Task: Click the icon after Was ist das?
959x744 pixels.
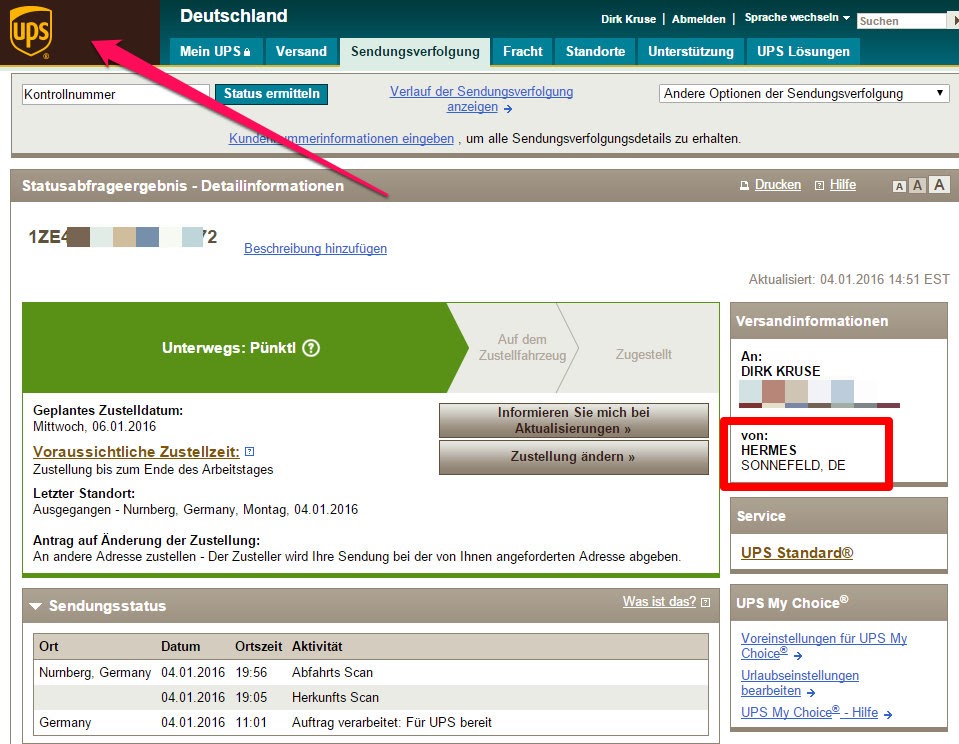Action: [705, 603]
